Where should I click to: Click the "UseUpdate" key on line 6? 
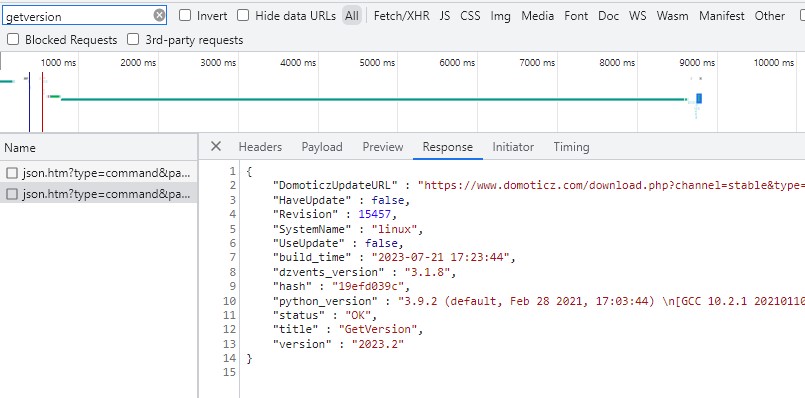click(310, 243)
